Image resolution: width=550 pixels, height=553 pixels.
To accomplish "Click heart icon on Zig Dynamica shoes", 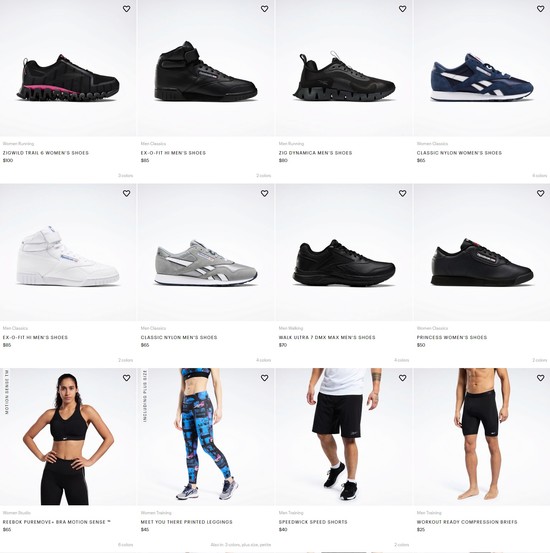I will (x=402, y=9).
